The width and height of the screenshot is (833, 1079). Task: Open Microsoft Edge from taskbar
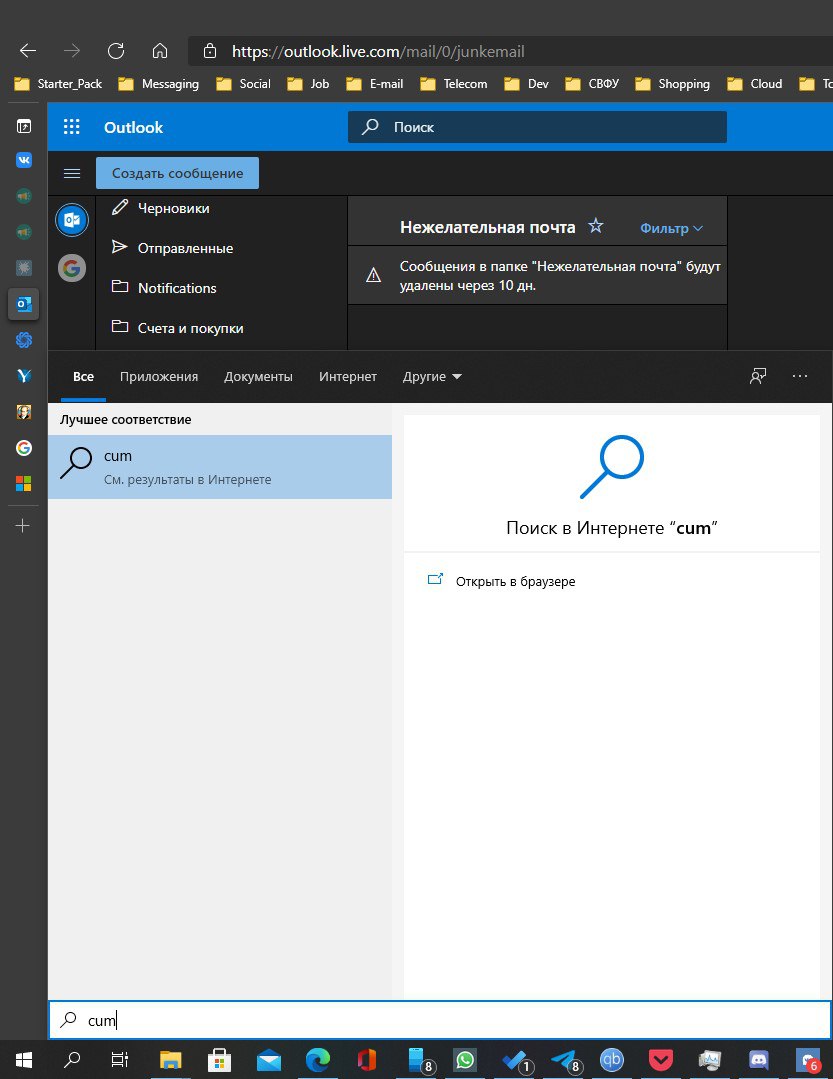[x=318, y=1060]
